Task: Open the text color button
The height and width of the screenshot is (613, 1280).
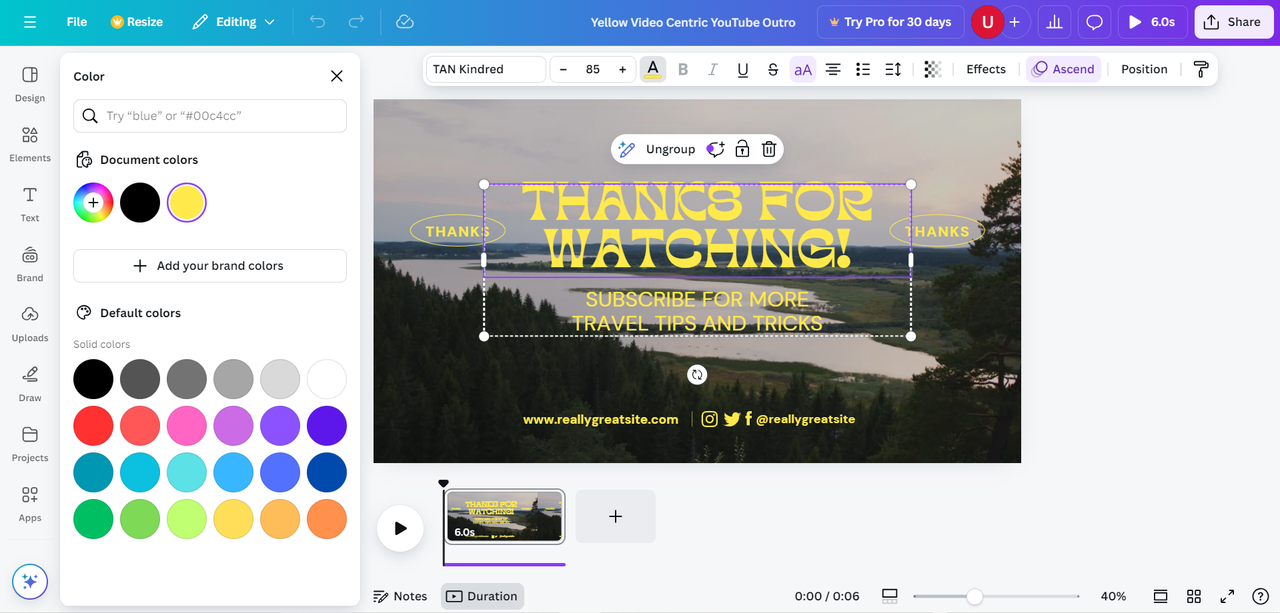Action: click(653, 69)
